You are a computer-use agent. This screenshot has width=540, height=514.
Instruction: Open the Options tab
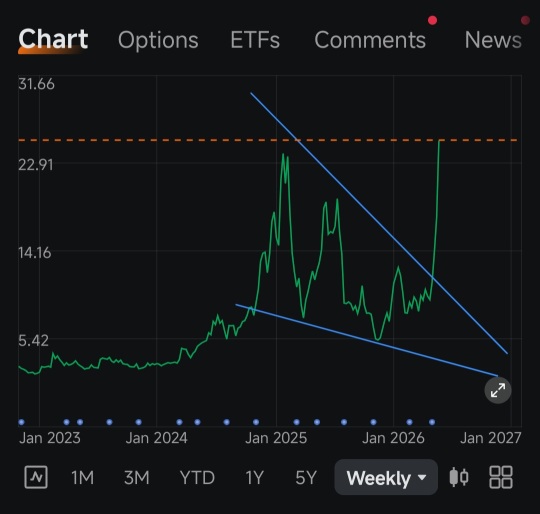pos(158,40)
